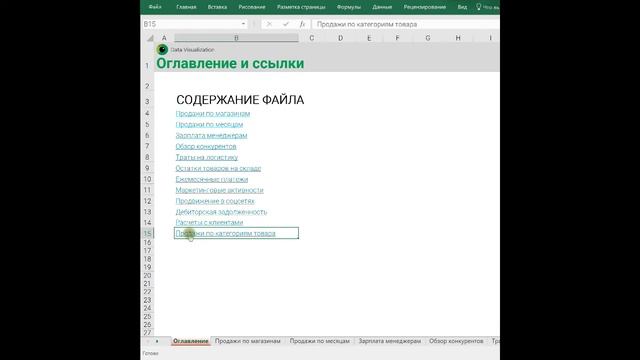640x360 pixels.
Task: Open the Данные ribbon tab
Action: (x=382, y=7)
